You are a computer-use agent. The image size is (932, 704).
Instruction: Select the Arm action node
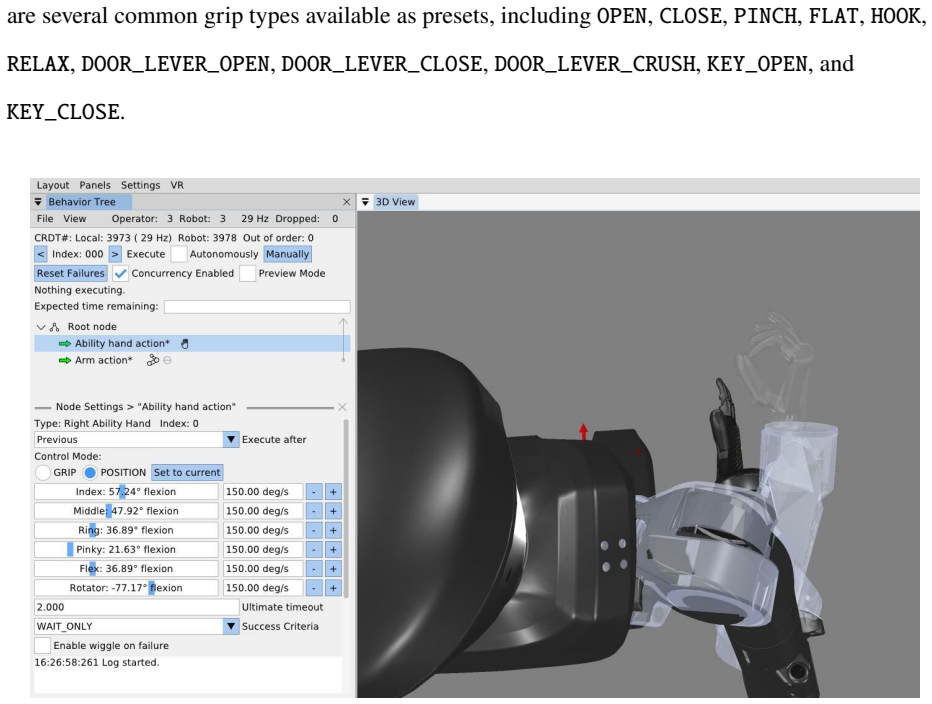pyautogui.click(x=103, y=360)
